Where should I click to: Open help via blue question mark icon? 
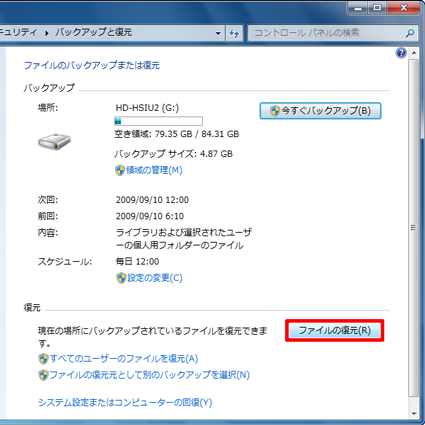(x=401, y=53)
